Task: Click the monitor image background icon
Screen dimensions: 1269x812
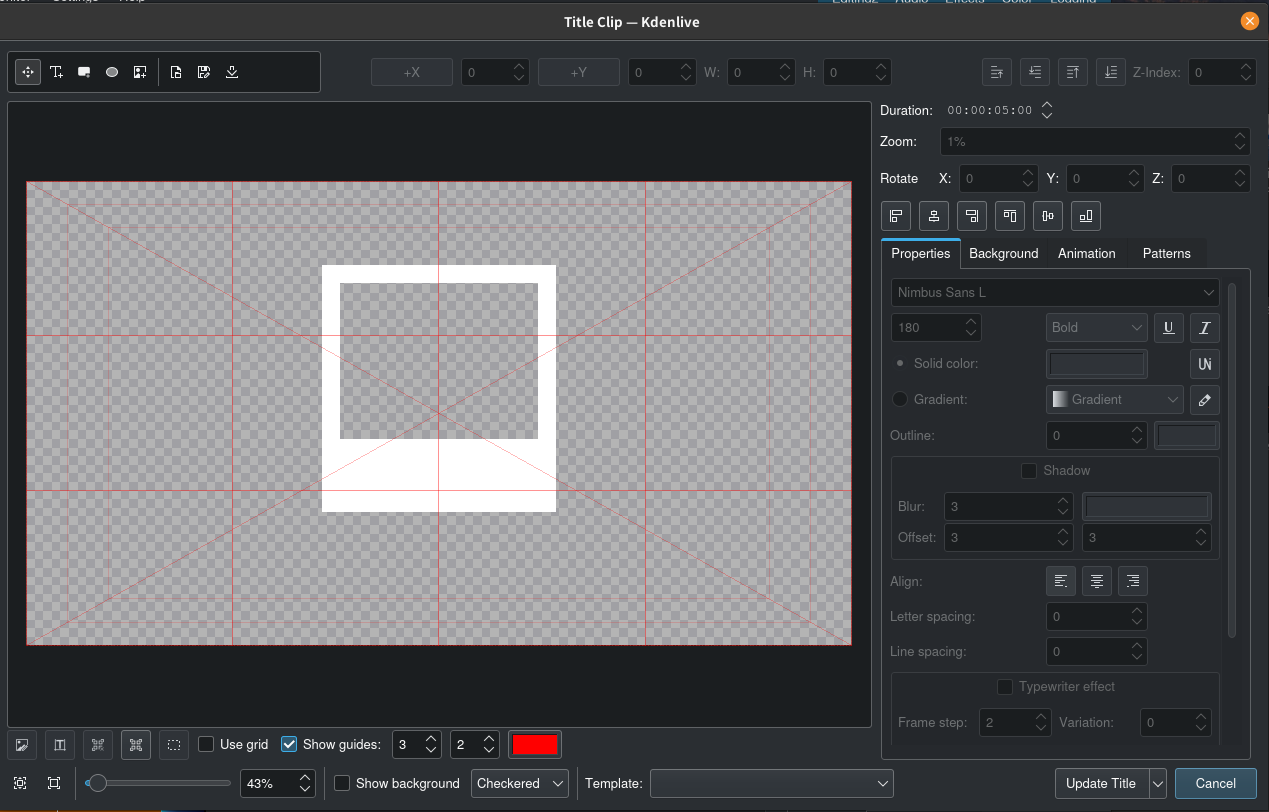Action: coord(22,744)
